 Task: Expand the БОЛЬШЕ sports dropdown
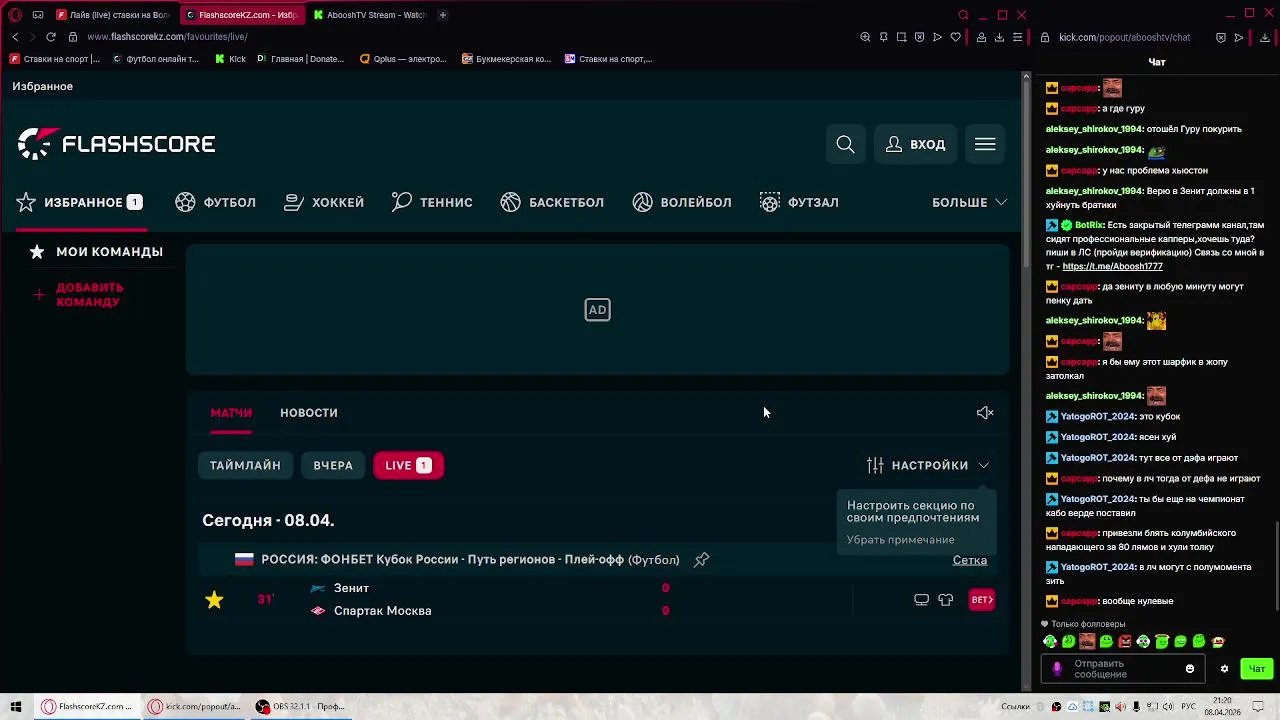(969, 202)
